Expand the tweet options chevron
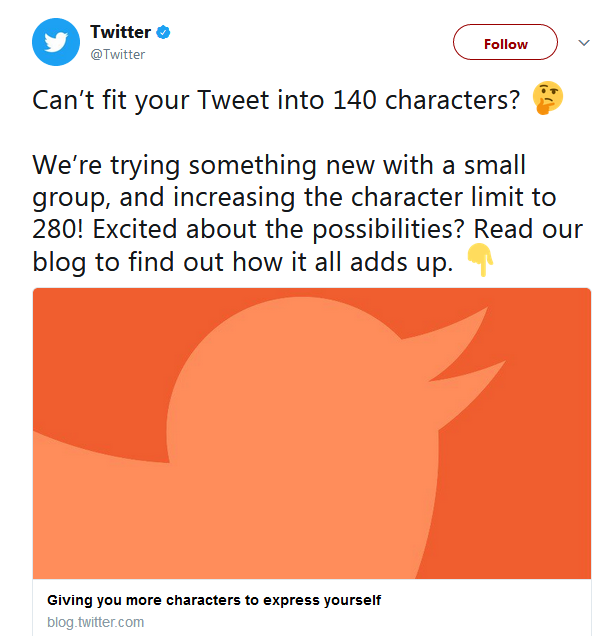Image resolution: width=610 pixels, height=636 pixels. [x=585, y=44]
